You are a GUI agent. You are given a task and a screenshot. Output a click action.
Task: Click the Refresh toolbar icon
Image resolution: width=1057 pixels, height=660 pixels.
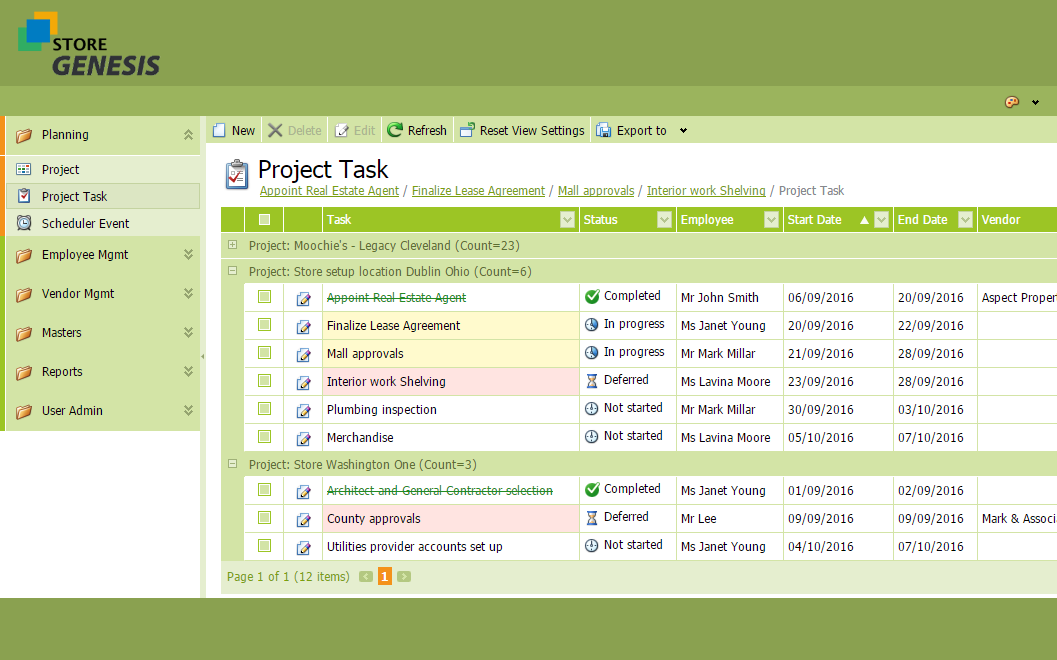[x=395, y=130]
